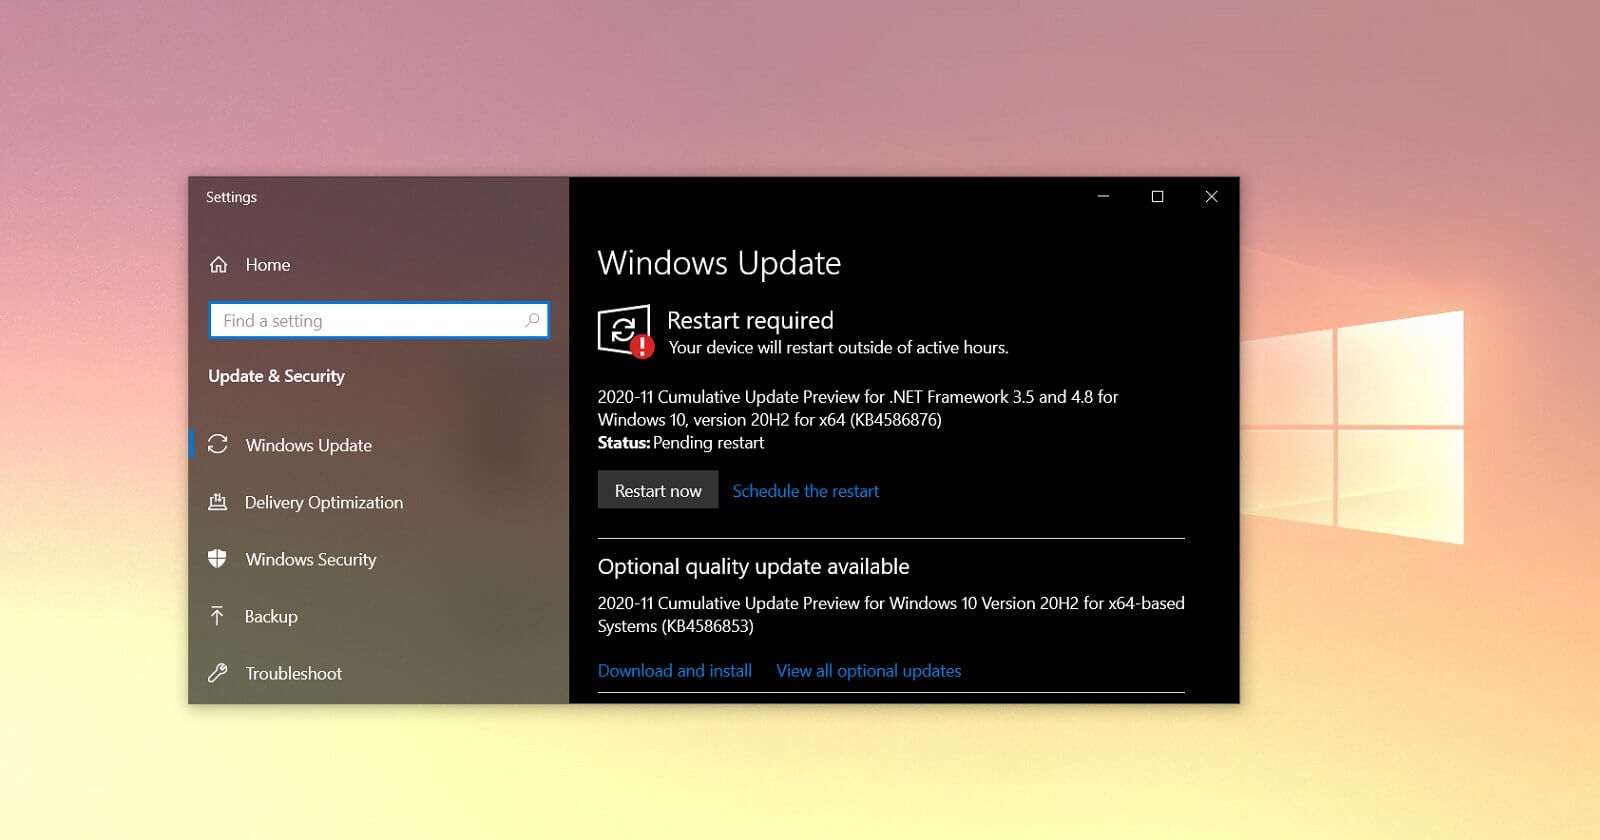
Task: Open the Backup section
Action: [271, 616]
